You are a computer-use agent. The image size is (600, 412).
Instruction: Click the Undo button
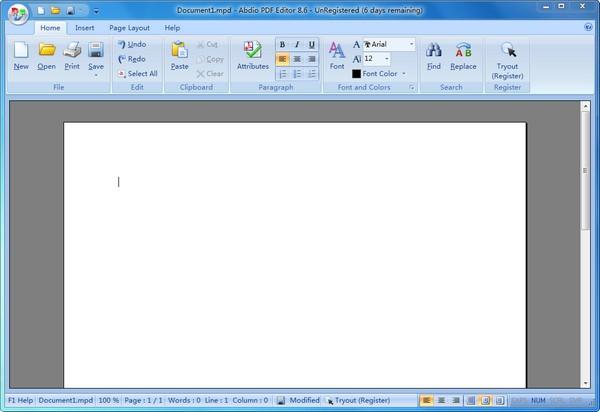[x=131, y=45]
